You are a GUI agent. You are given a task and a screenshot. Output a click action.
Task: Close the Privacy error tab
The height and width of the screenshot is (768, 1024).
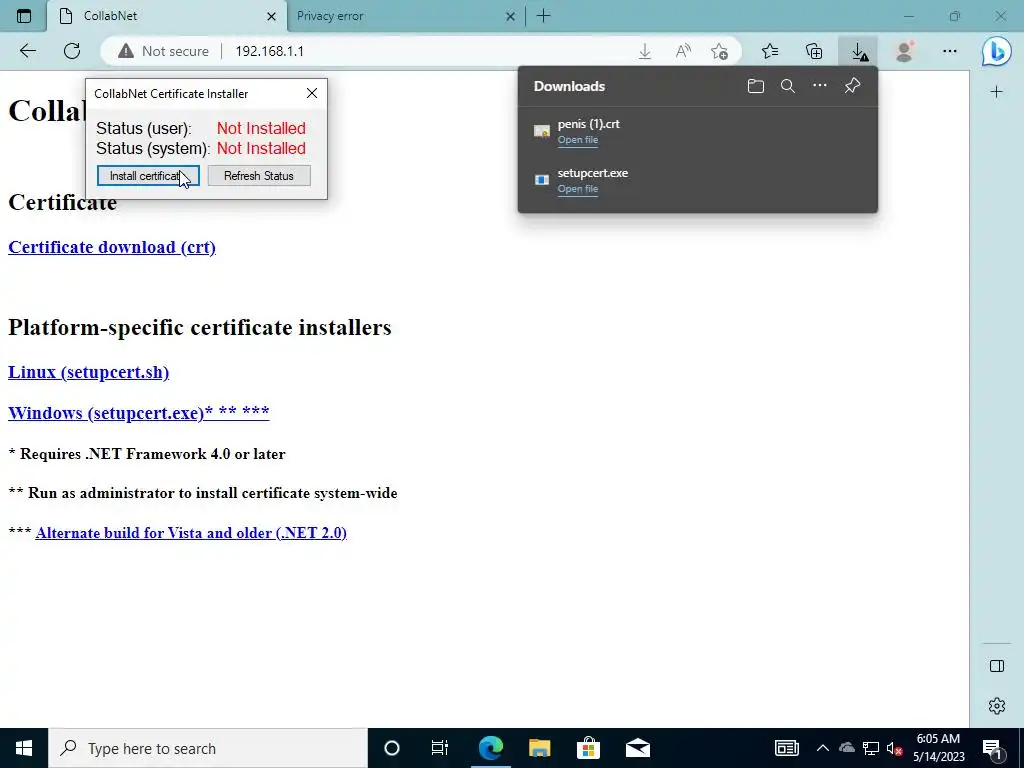[511, 16]
